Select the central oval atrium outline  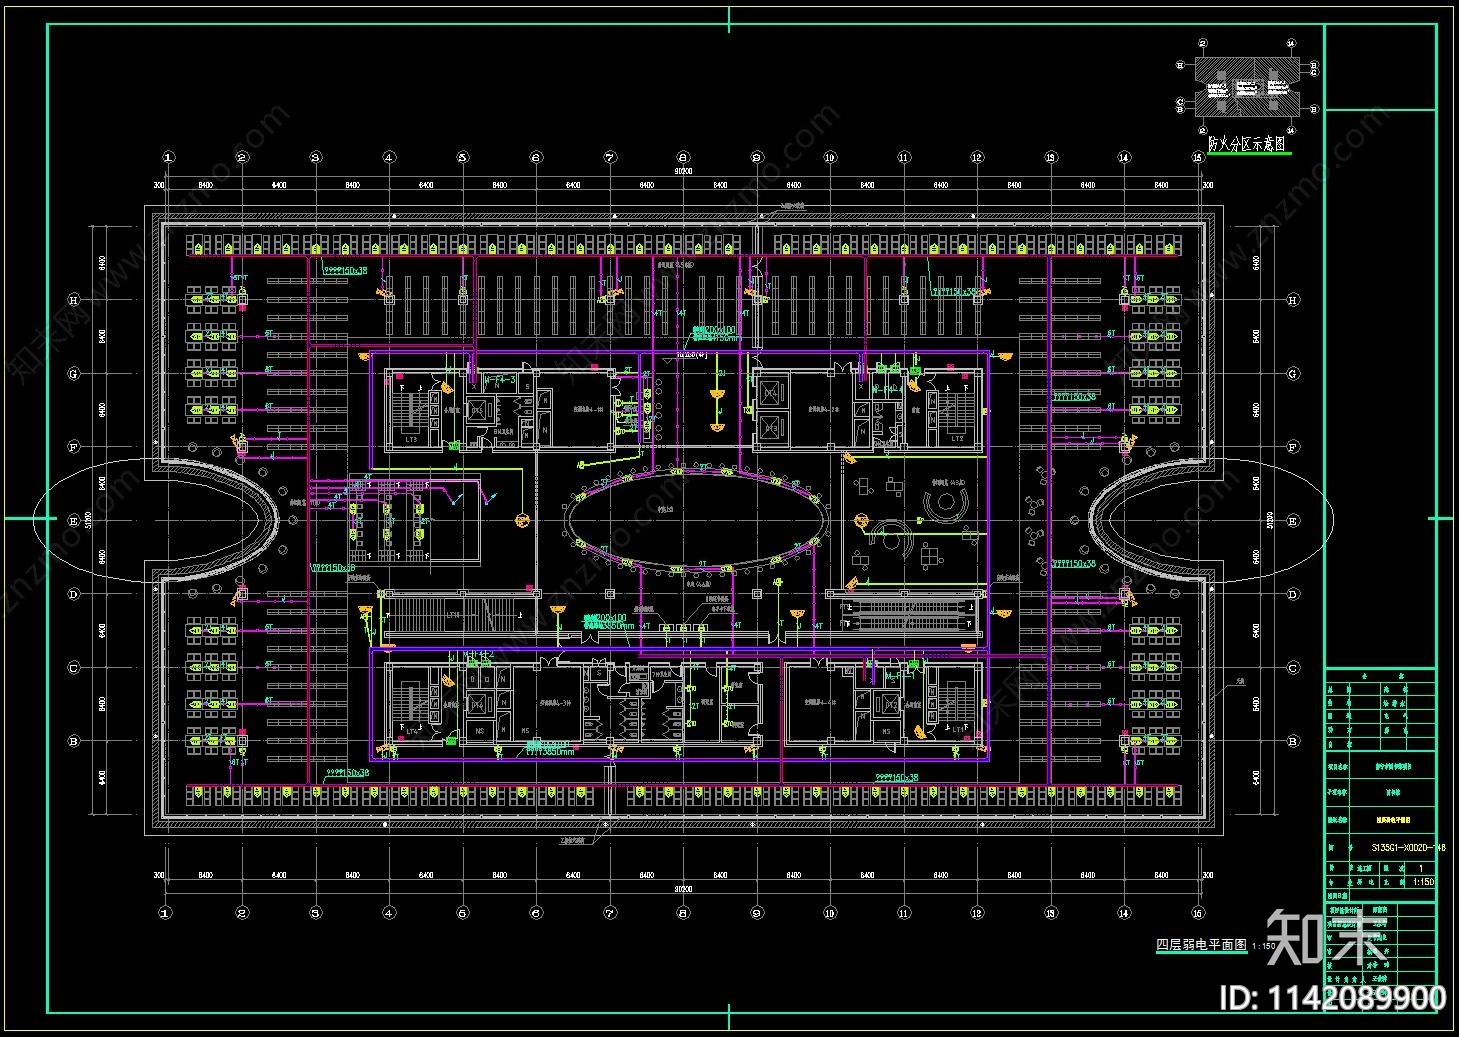click(698, 520)
